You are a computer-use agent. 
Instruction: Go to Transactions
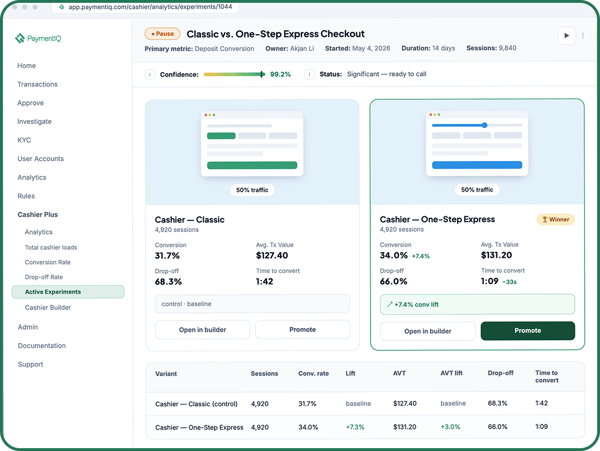pos(38,84)
